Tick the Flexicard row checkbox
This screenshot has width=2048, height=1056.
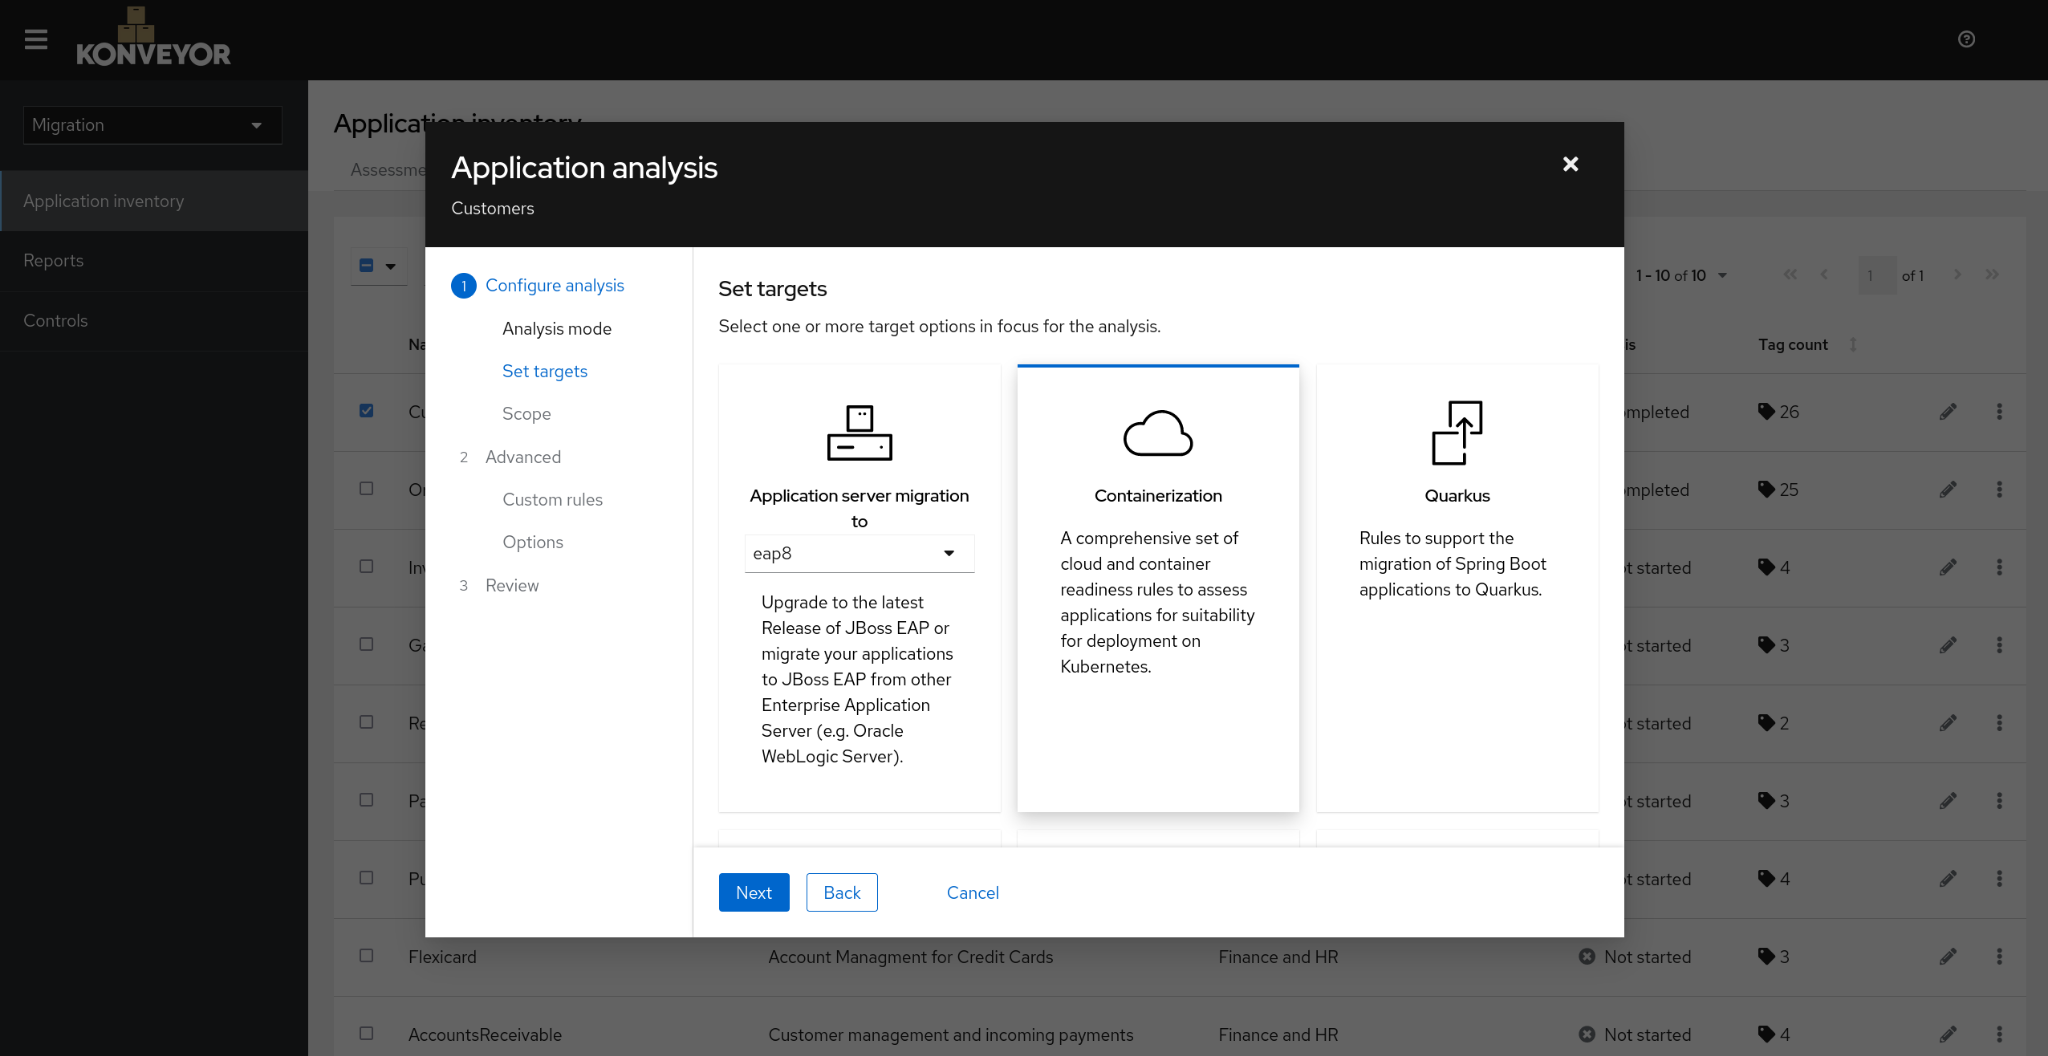(x=367, y=956)
